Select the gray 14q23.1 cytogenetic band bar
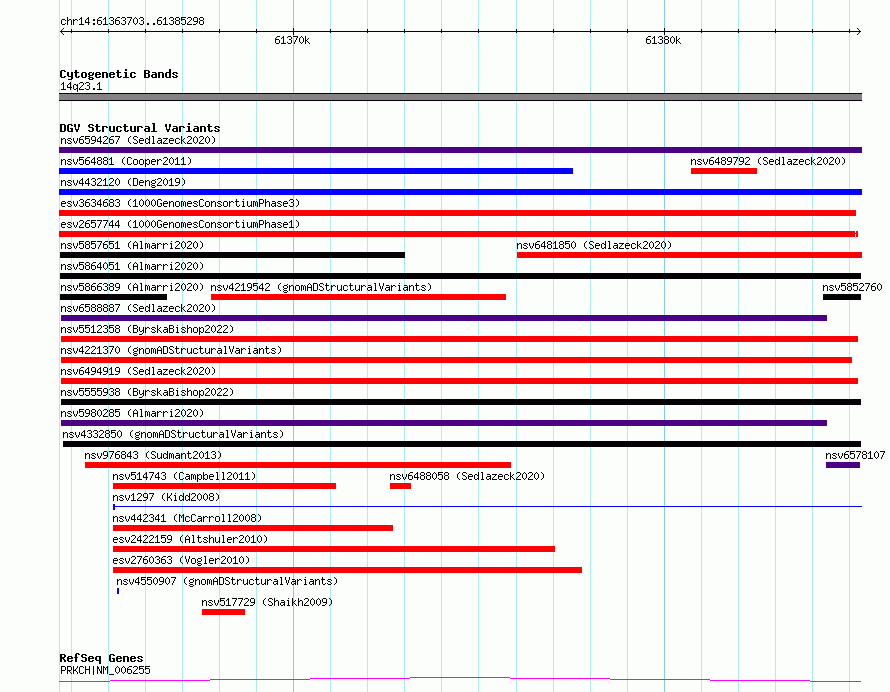The height and width of the screenshot is (692, 890). tap(460, 97)
